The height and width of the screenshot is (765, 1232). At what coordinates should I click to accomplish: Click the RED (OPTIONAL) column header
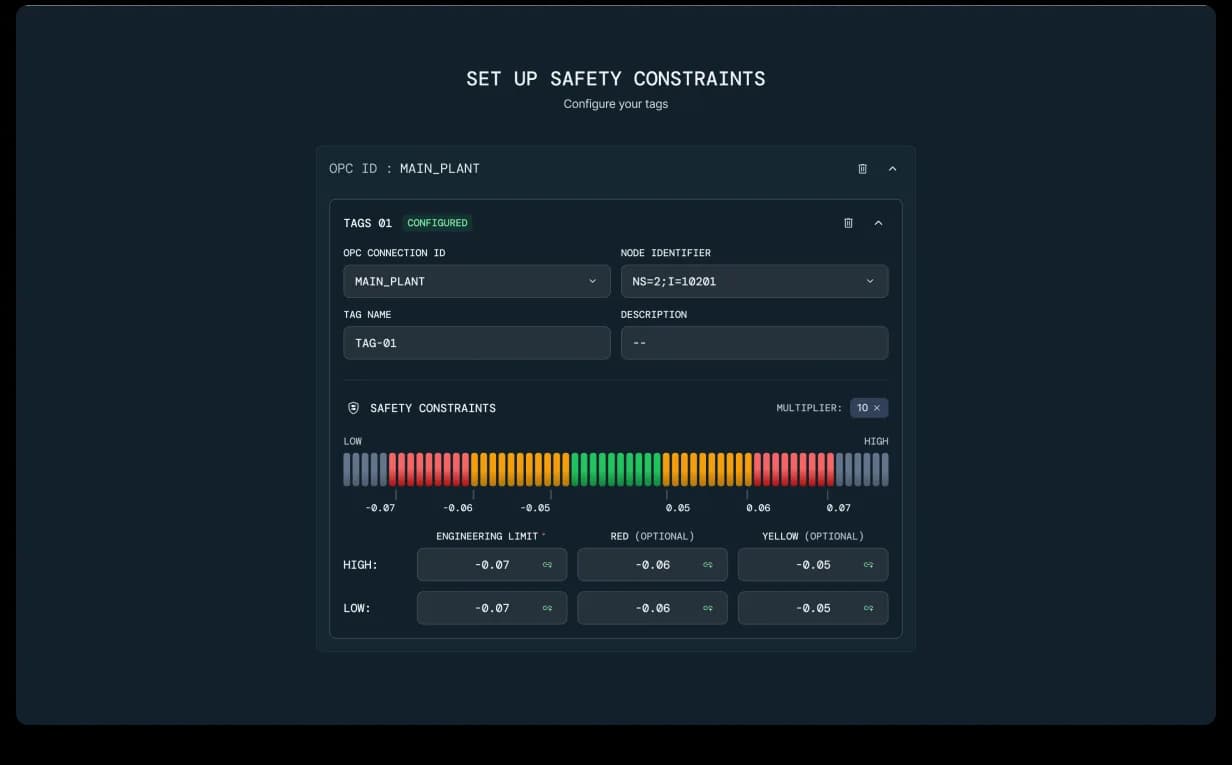point(652,537)
